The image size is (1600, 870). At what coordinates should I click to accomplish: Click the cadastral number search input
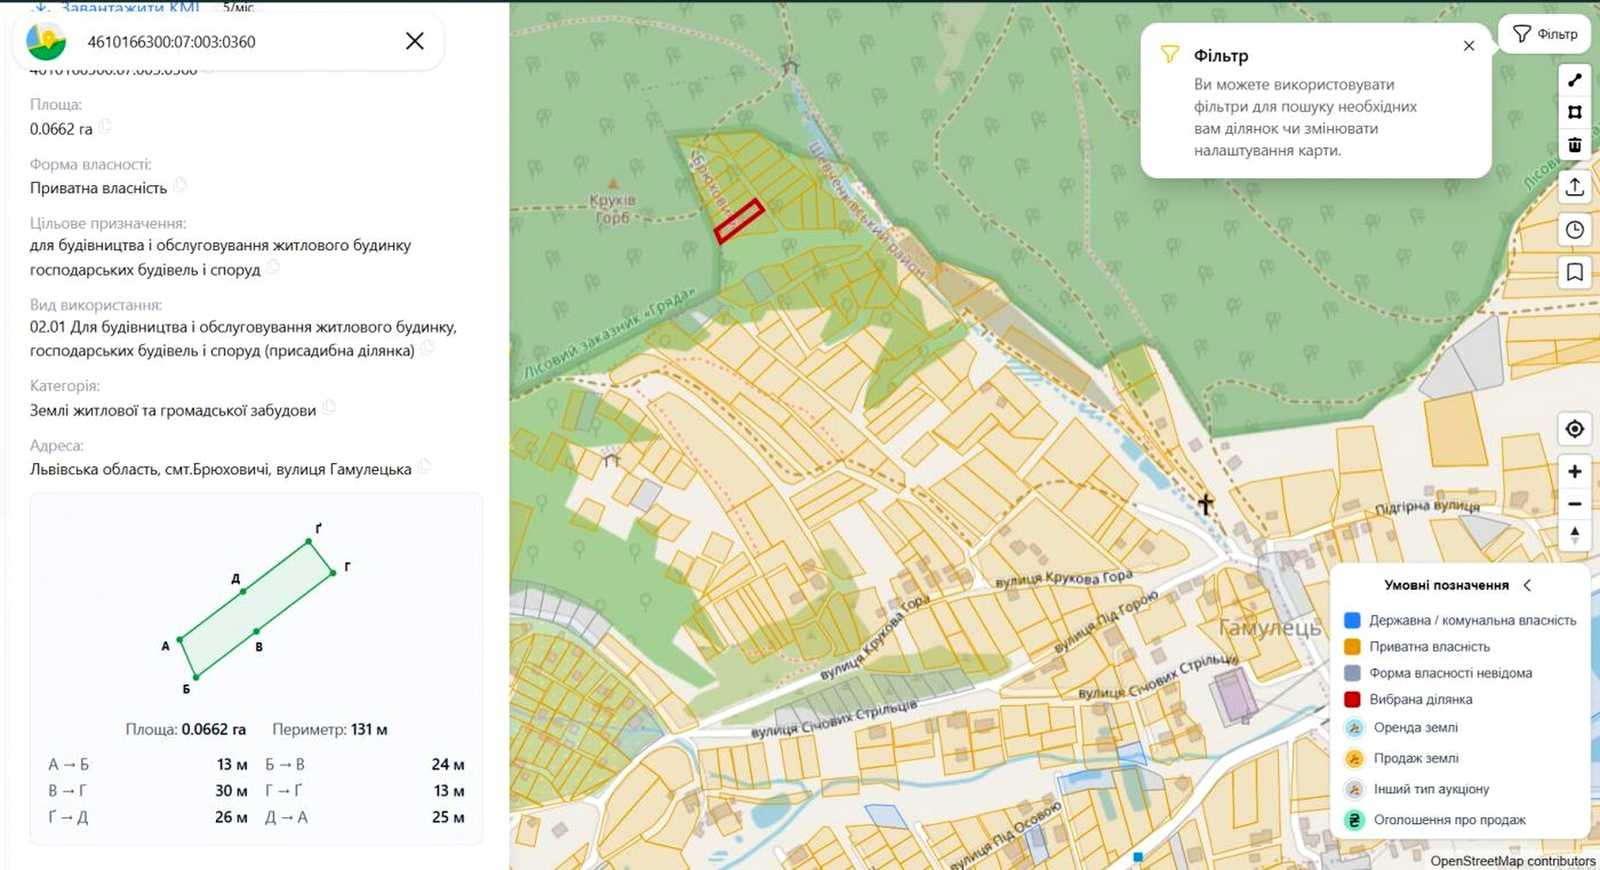[x=235, y=42]
